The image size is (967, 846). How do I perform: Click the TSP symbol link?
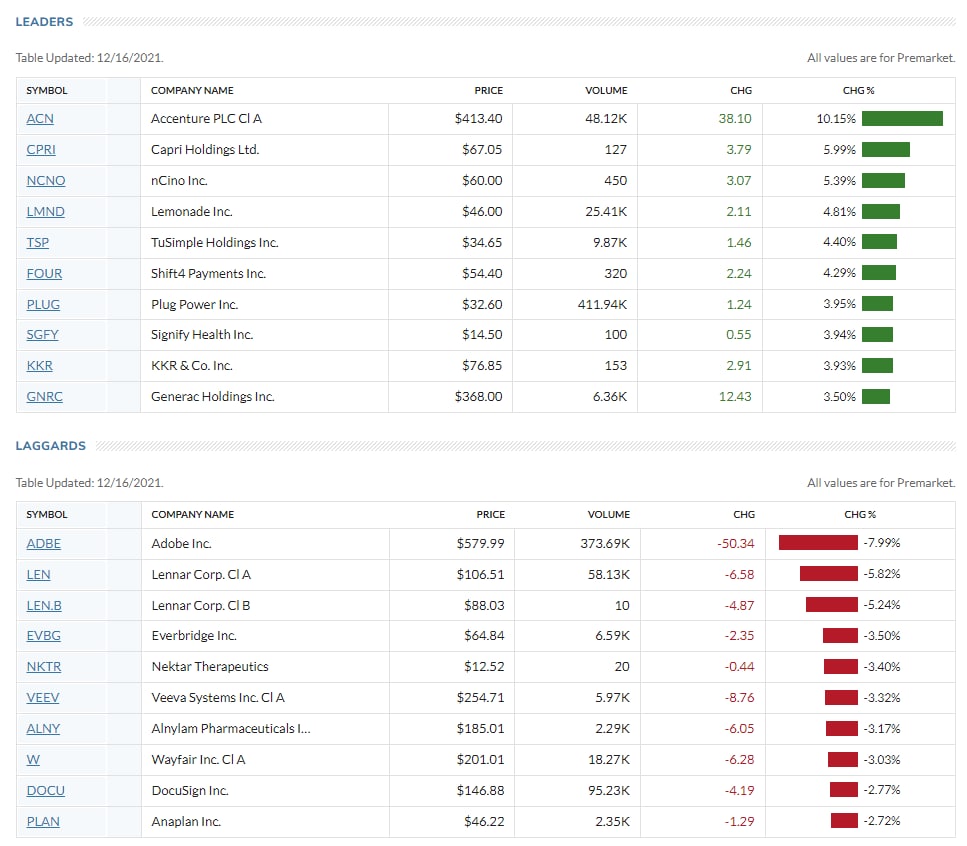(x=38, y=242)
